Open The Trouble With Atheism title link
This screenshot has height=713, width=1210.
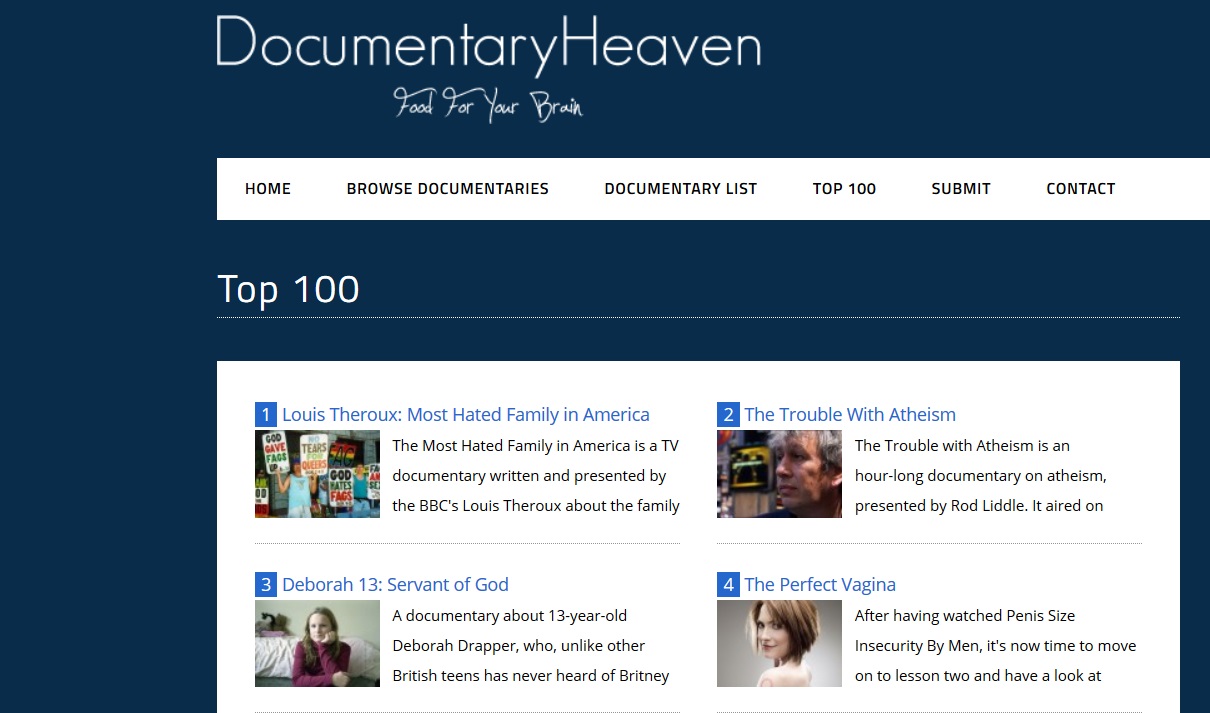click(x=849, y=415)
